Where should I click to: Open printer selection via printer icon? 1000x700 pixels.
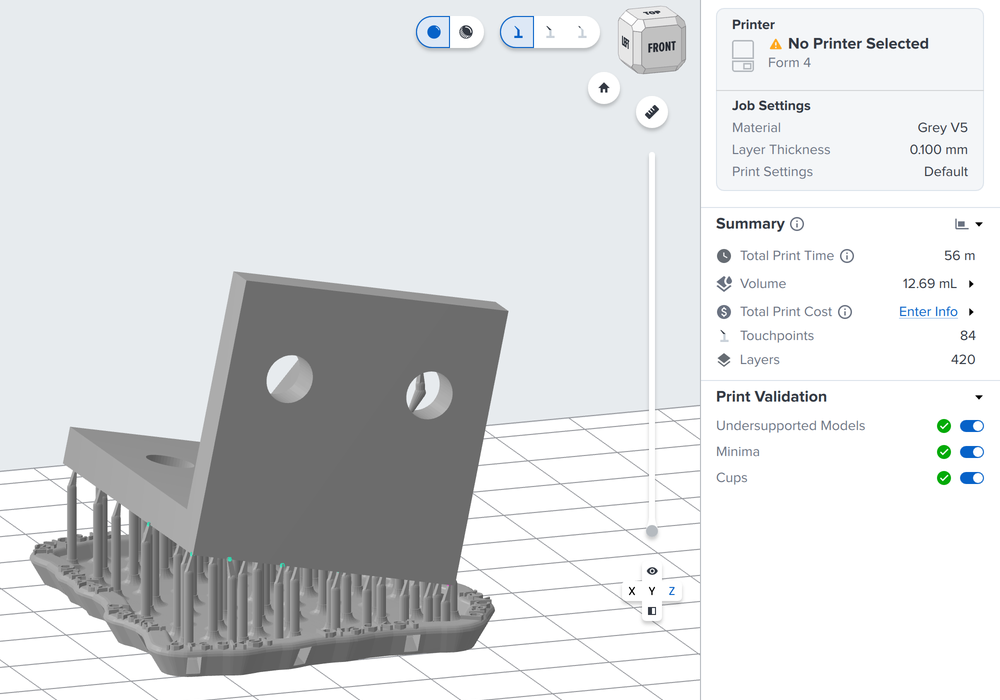coord(743,56)
